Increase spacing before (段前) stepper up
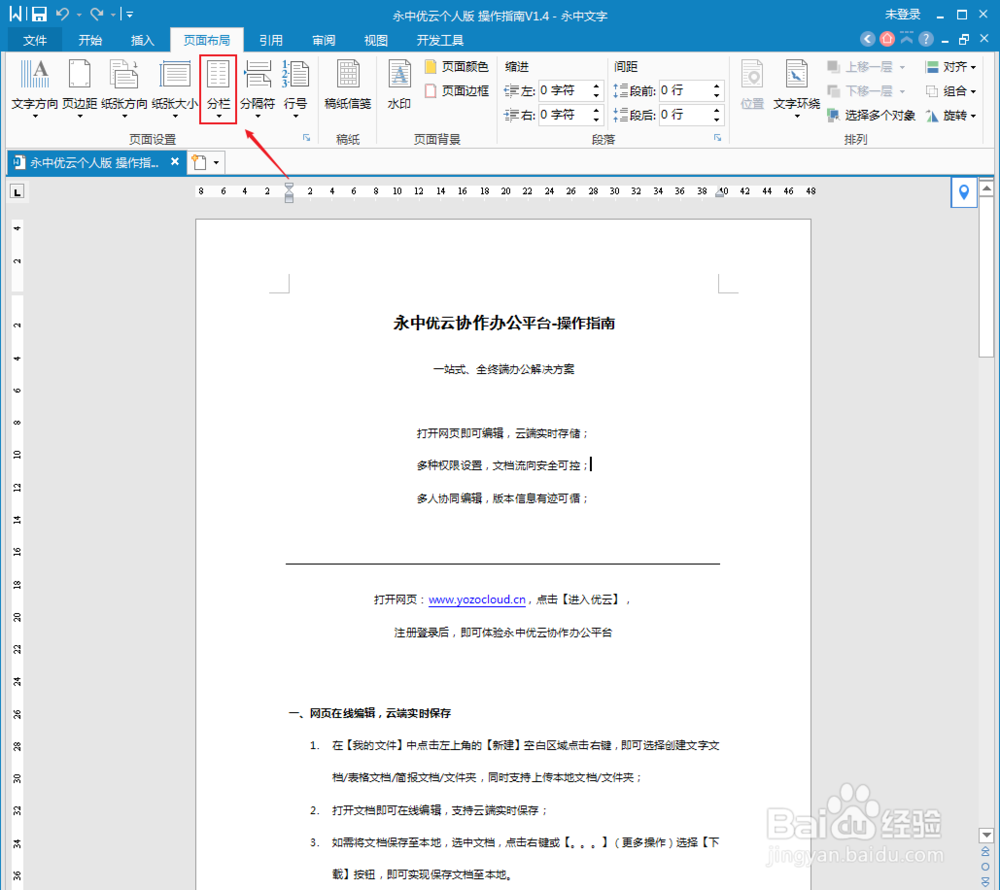 point(717,85)
